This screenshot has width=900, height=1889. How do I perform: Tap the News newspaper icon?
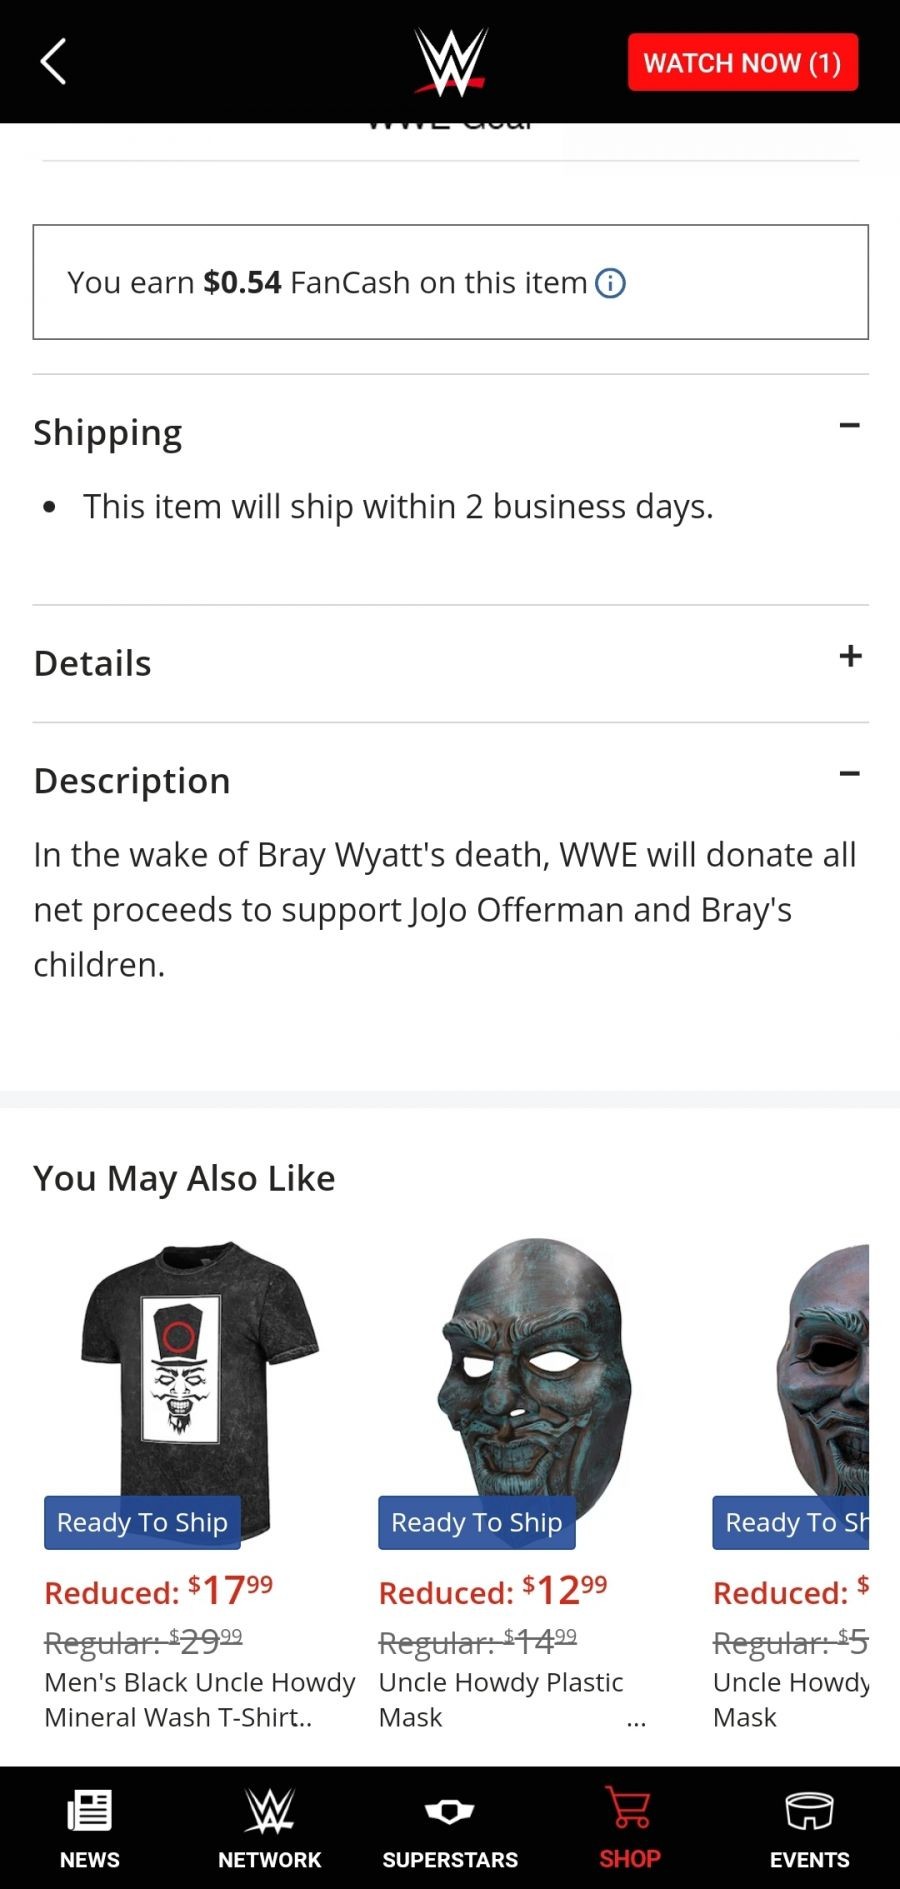coord(89,1810)
